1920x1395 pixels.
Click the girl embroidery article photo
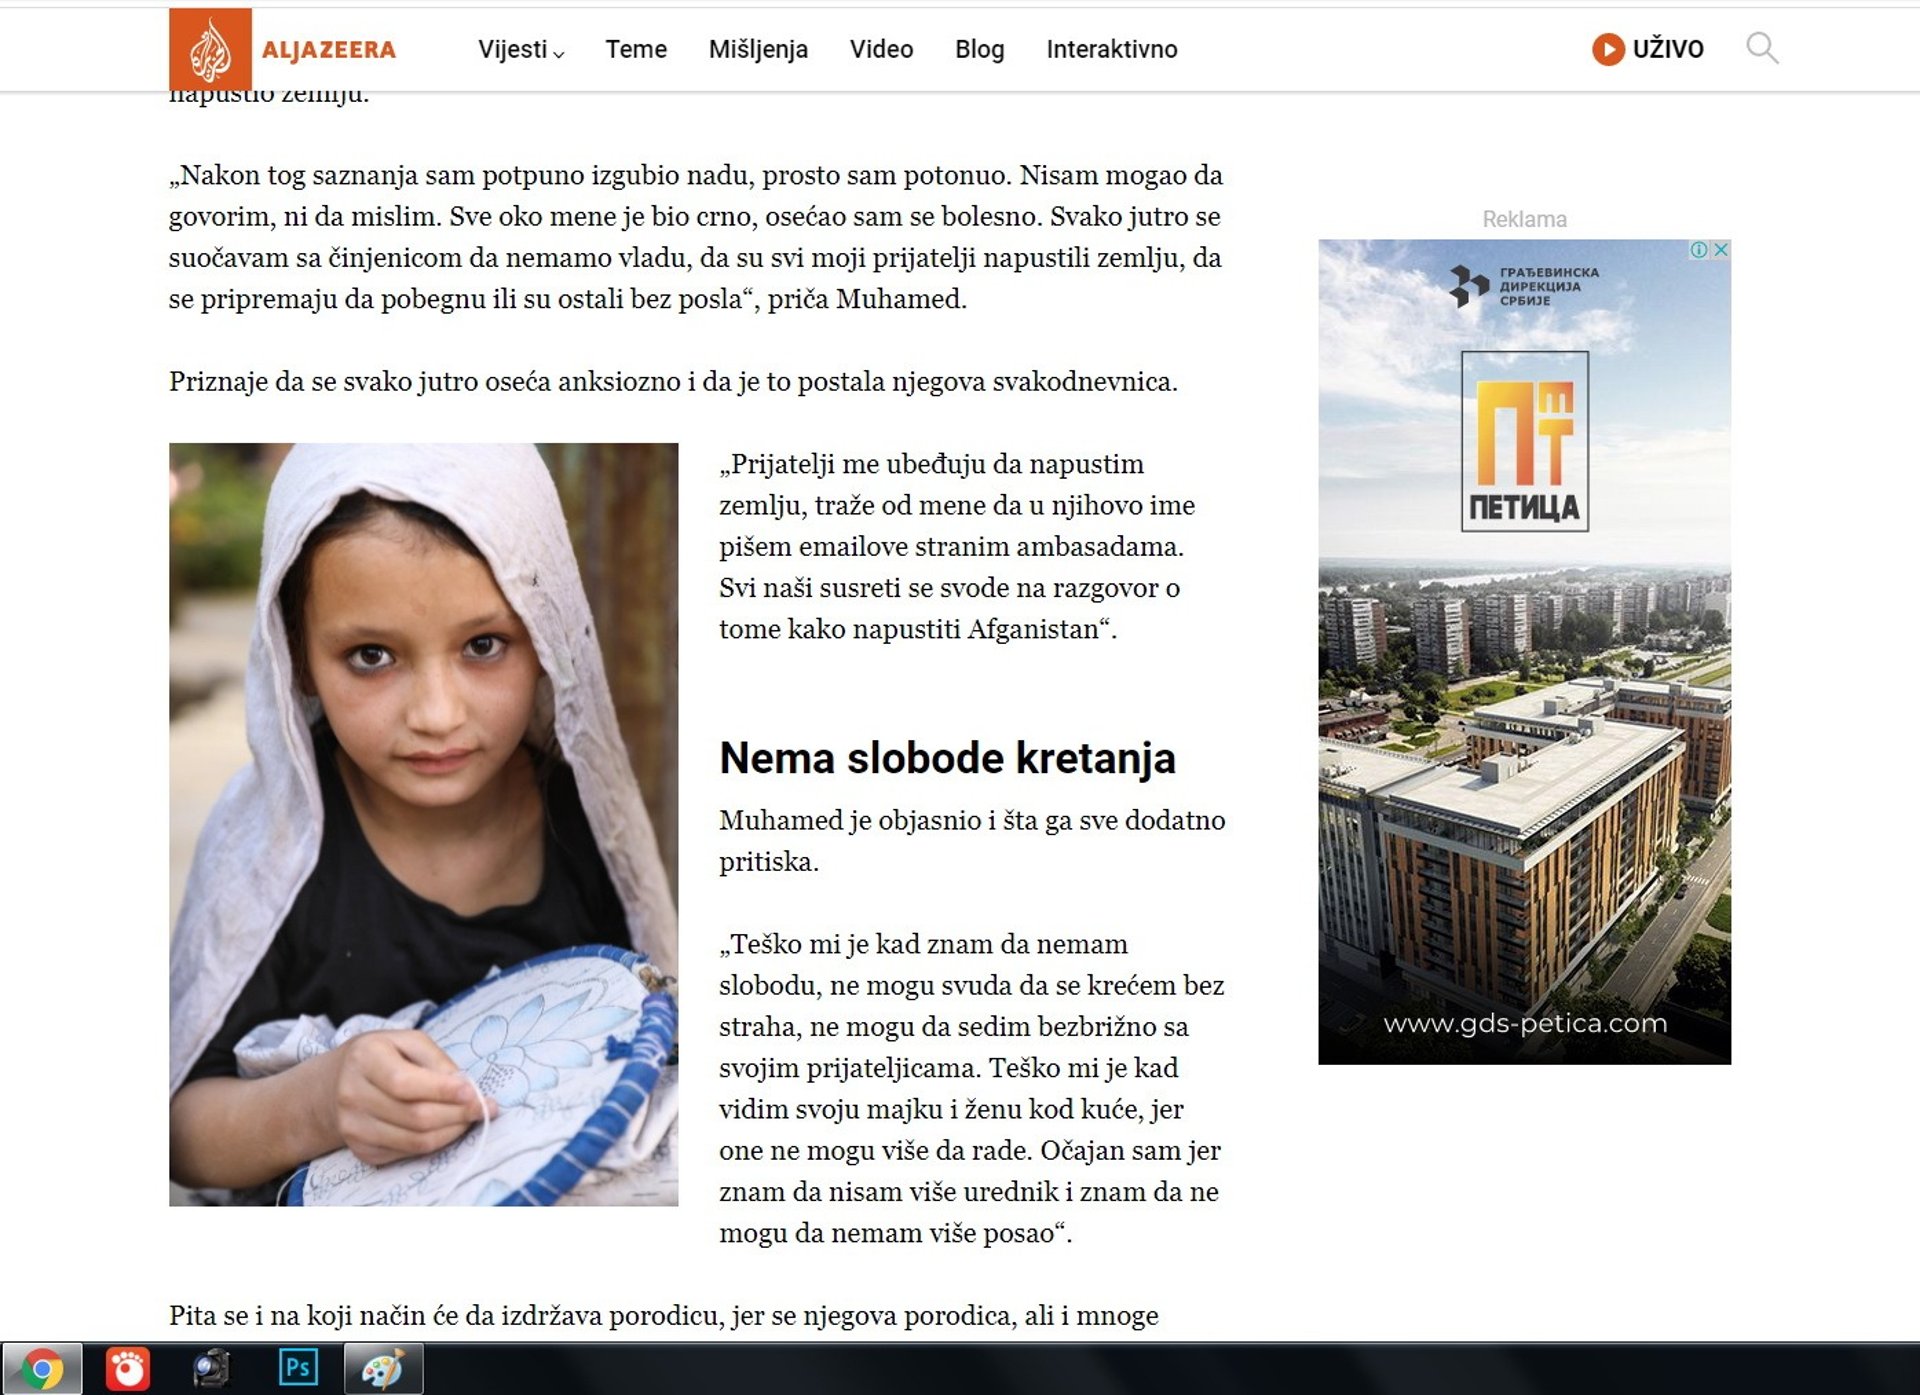[423, 824]
